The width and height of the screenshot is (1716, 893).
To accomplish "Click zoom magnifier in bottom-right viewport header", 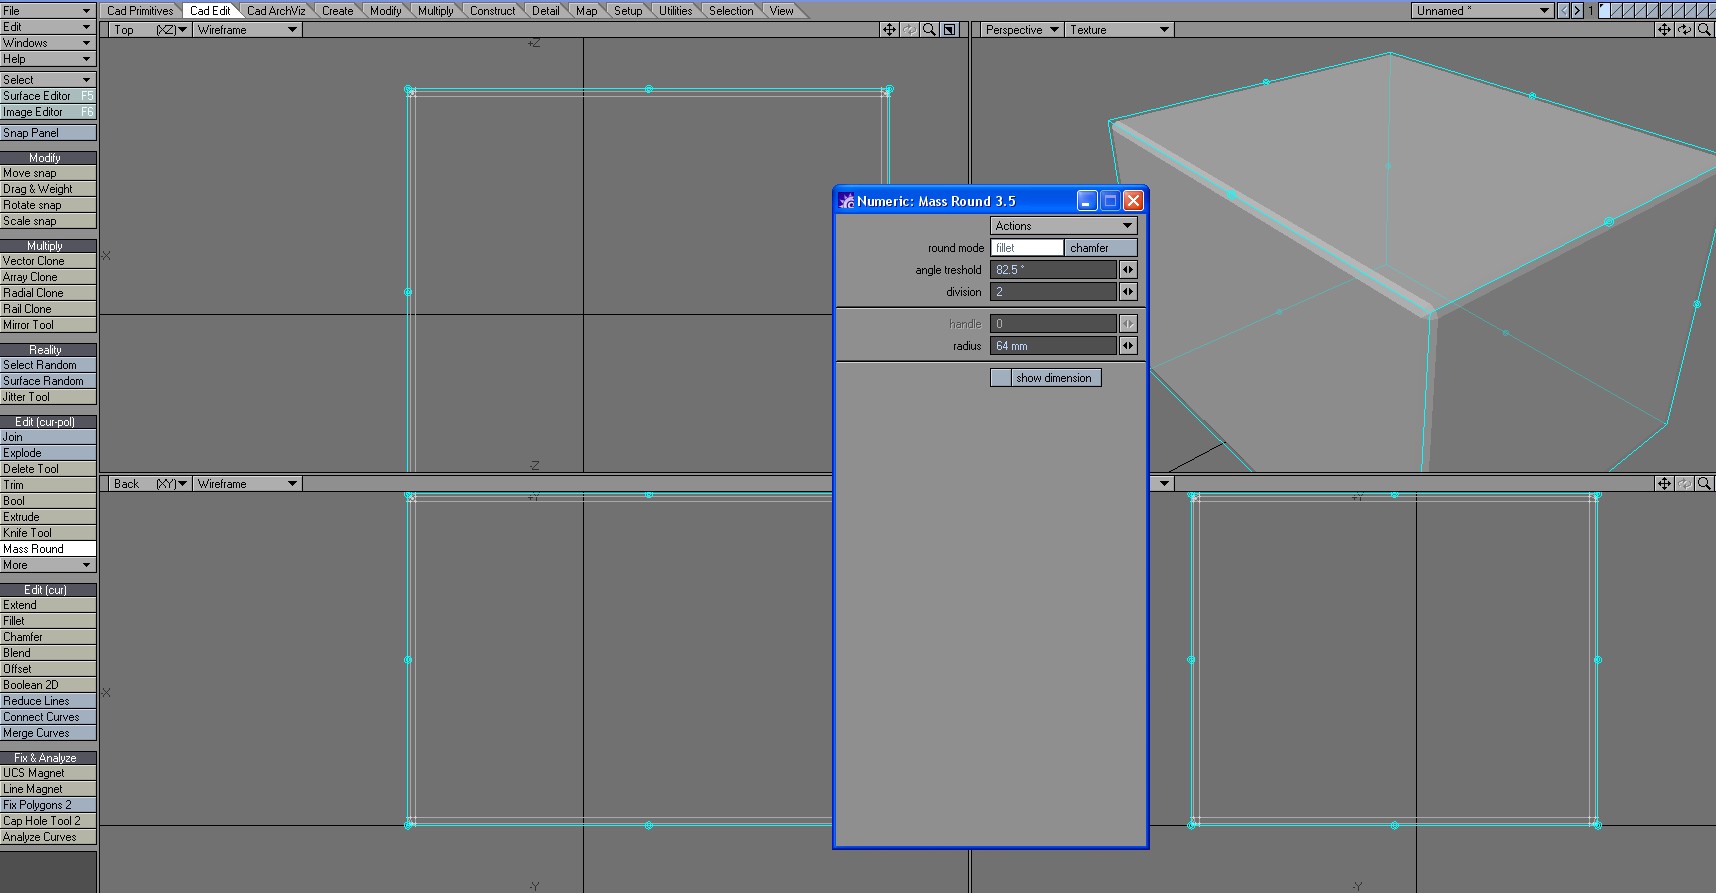I will click(x=1704, y=484).
